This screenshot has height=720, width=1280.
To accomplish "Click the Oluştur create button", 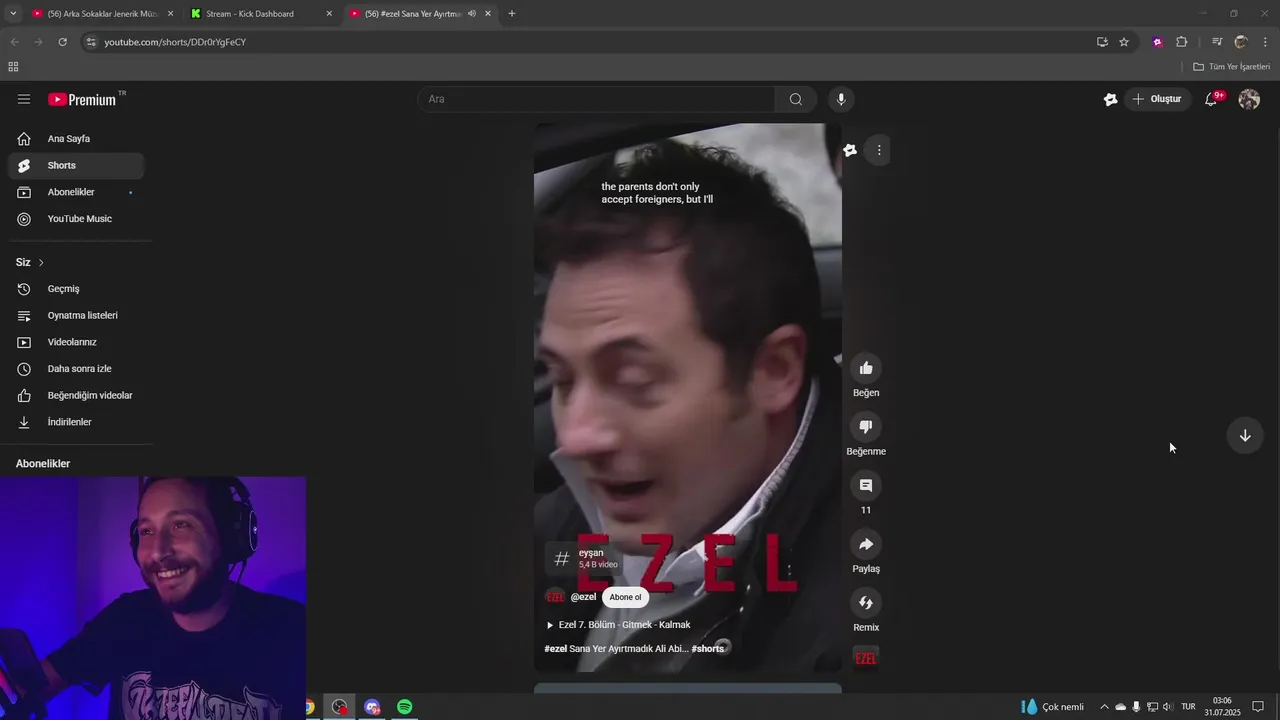I will 1156,99.
